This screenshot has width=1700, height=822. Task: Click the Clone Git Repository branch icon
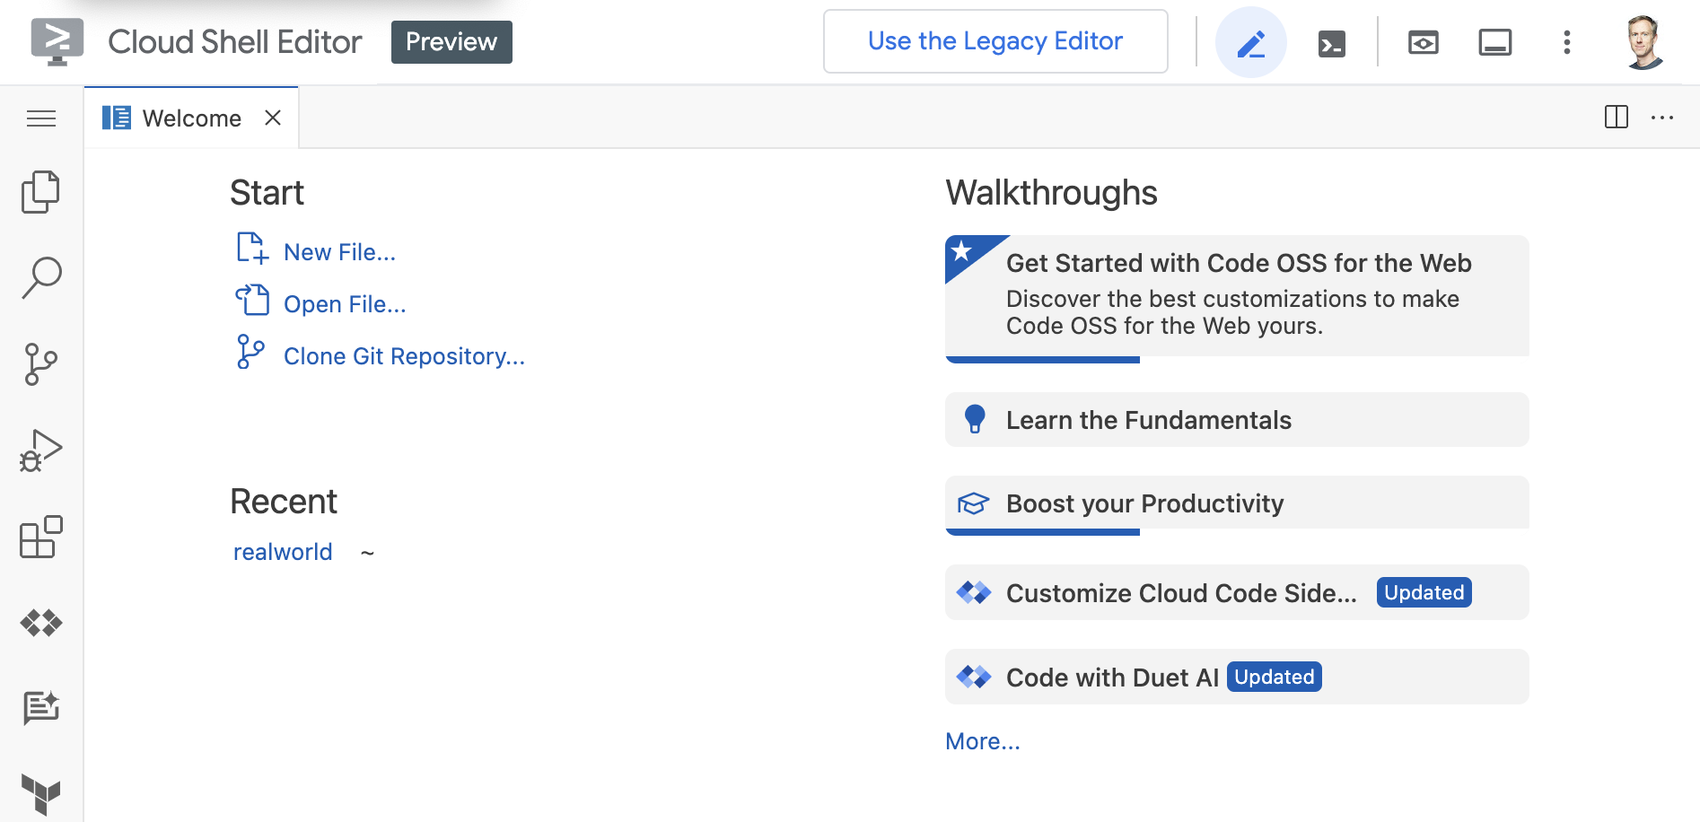[250, 352]
